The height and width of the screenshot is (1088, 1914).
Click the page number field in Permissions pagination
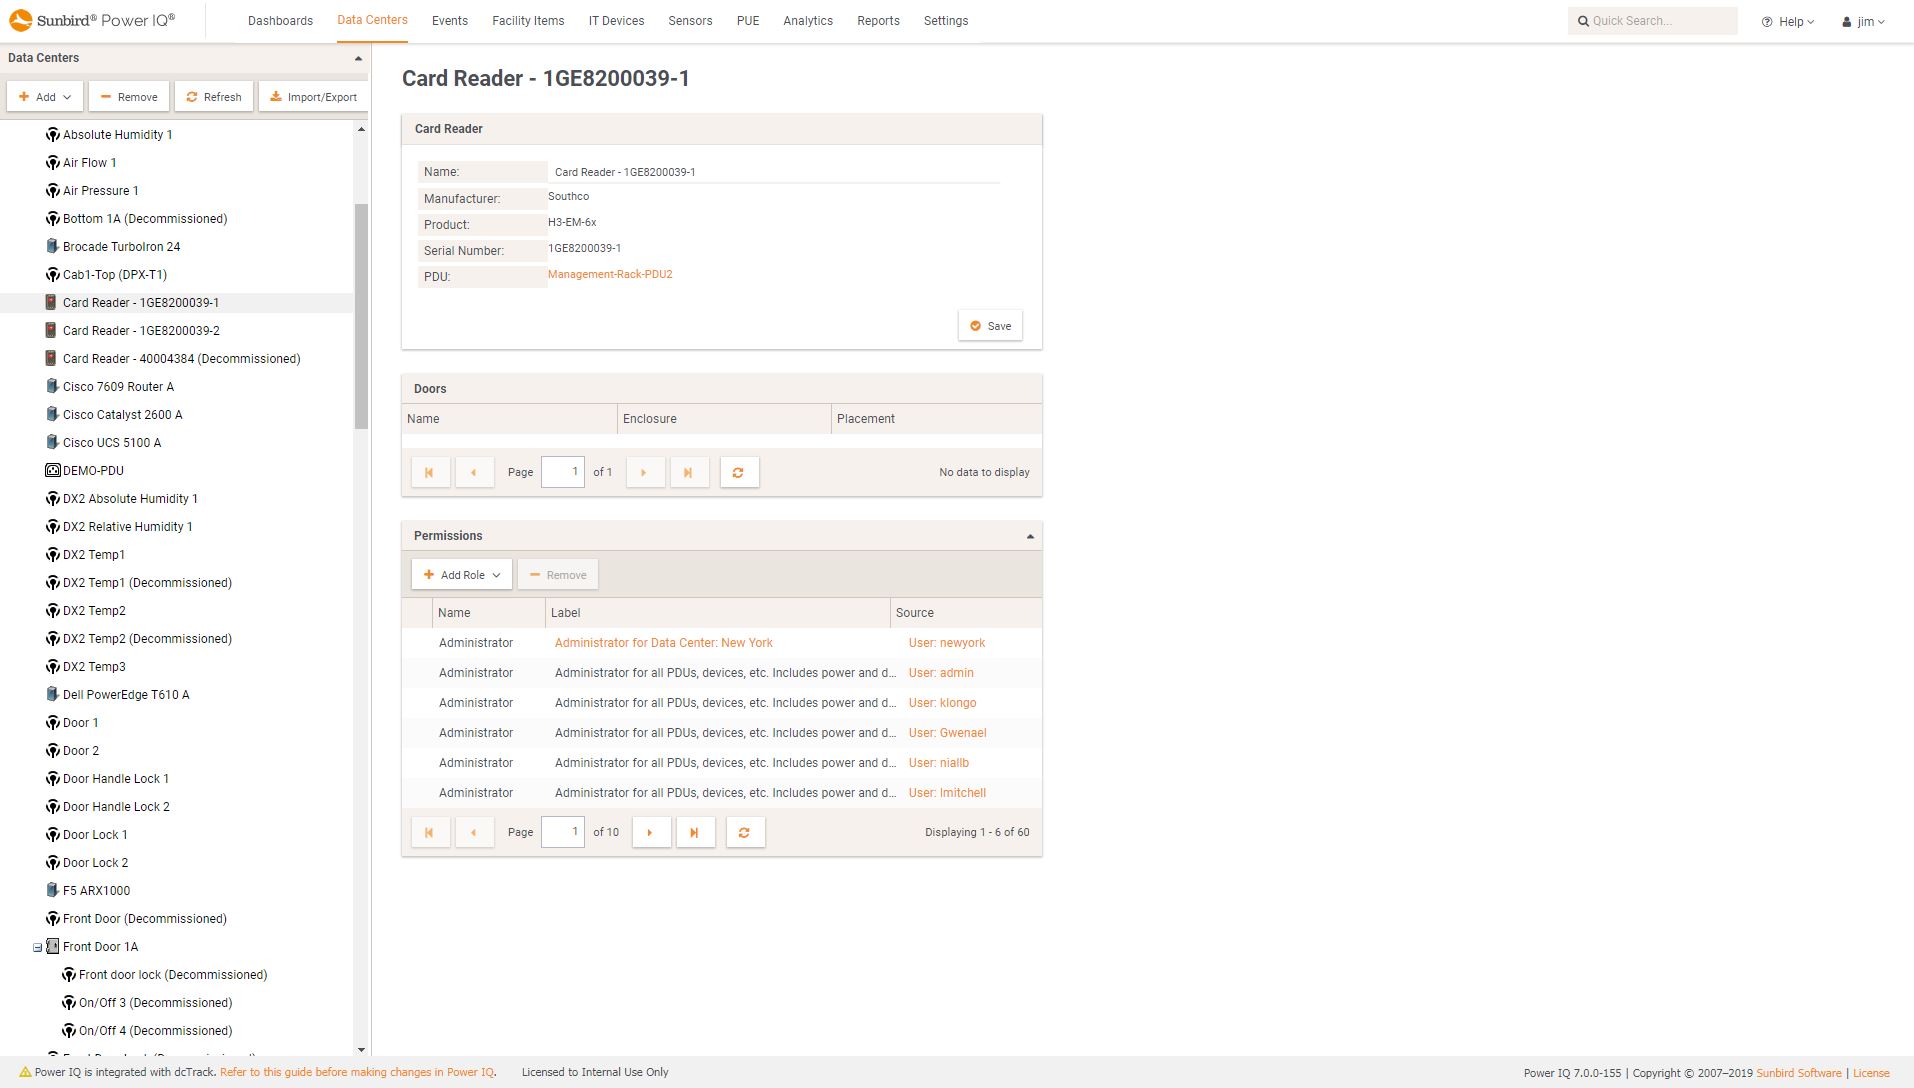pos(562,831)
